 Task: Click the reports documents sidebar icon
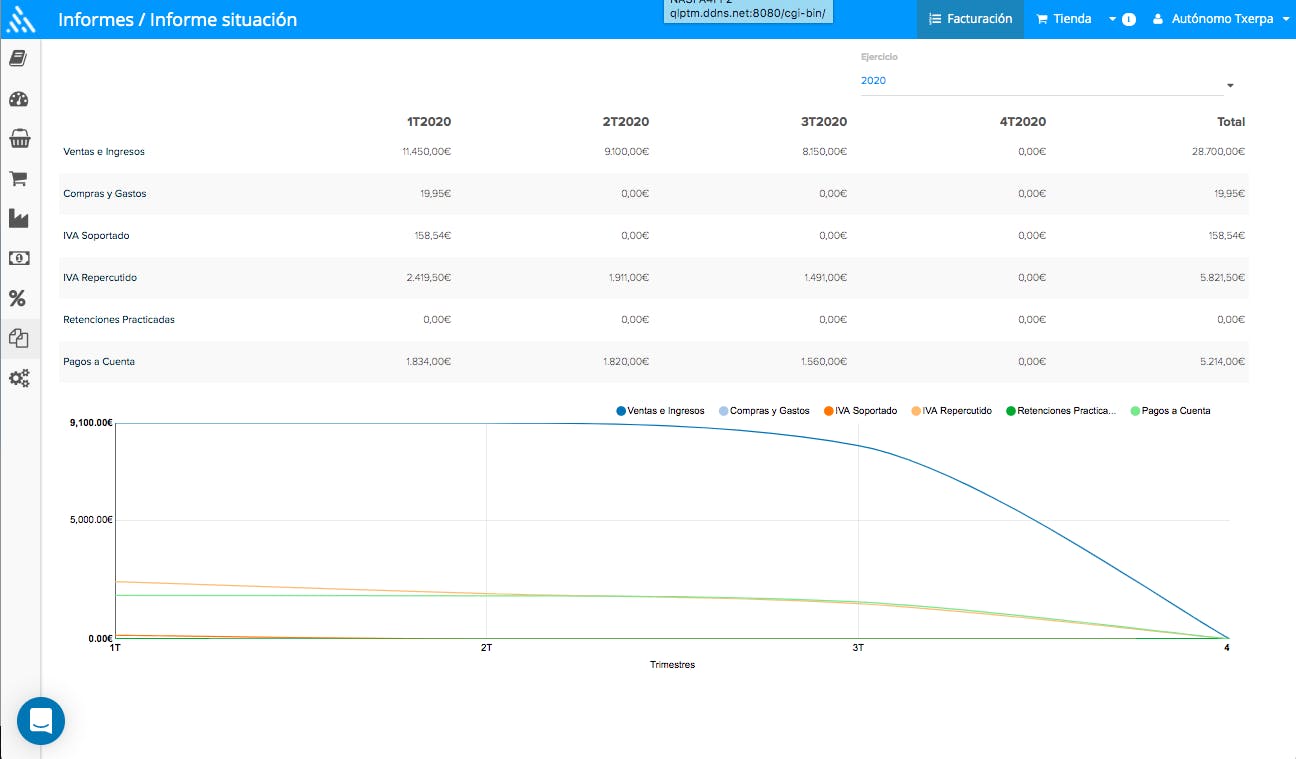point(19,339)
